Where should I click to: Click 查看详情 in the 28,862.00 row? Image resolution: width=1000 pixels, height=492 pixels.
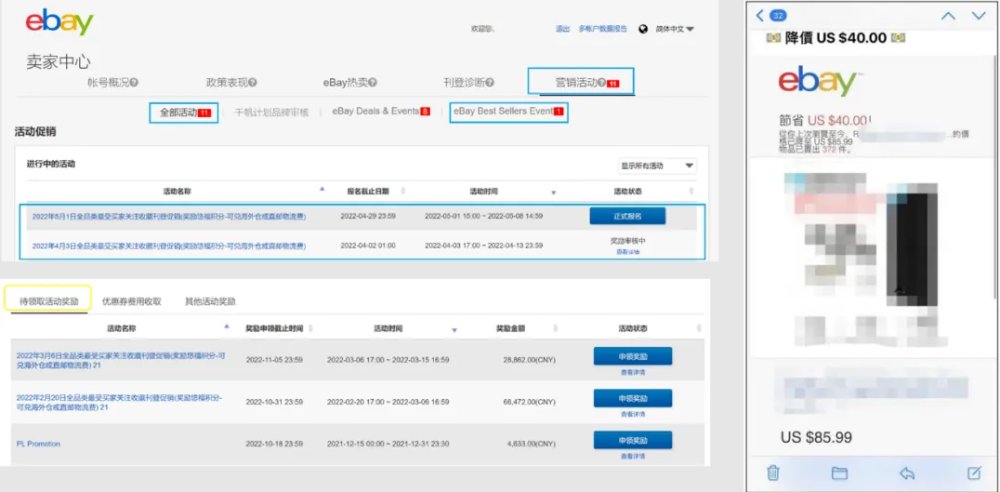[x=633, y=371]
